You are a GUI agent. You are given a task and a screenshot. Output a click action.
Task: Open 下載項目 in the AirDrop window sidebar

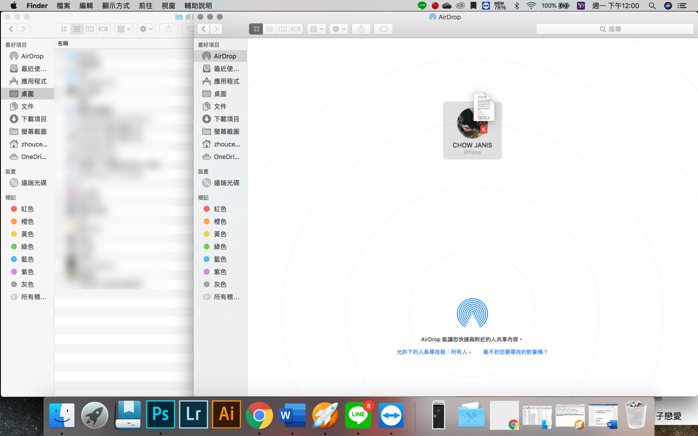(226, 119)
